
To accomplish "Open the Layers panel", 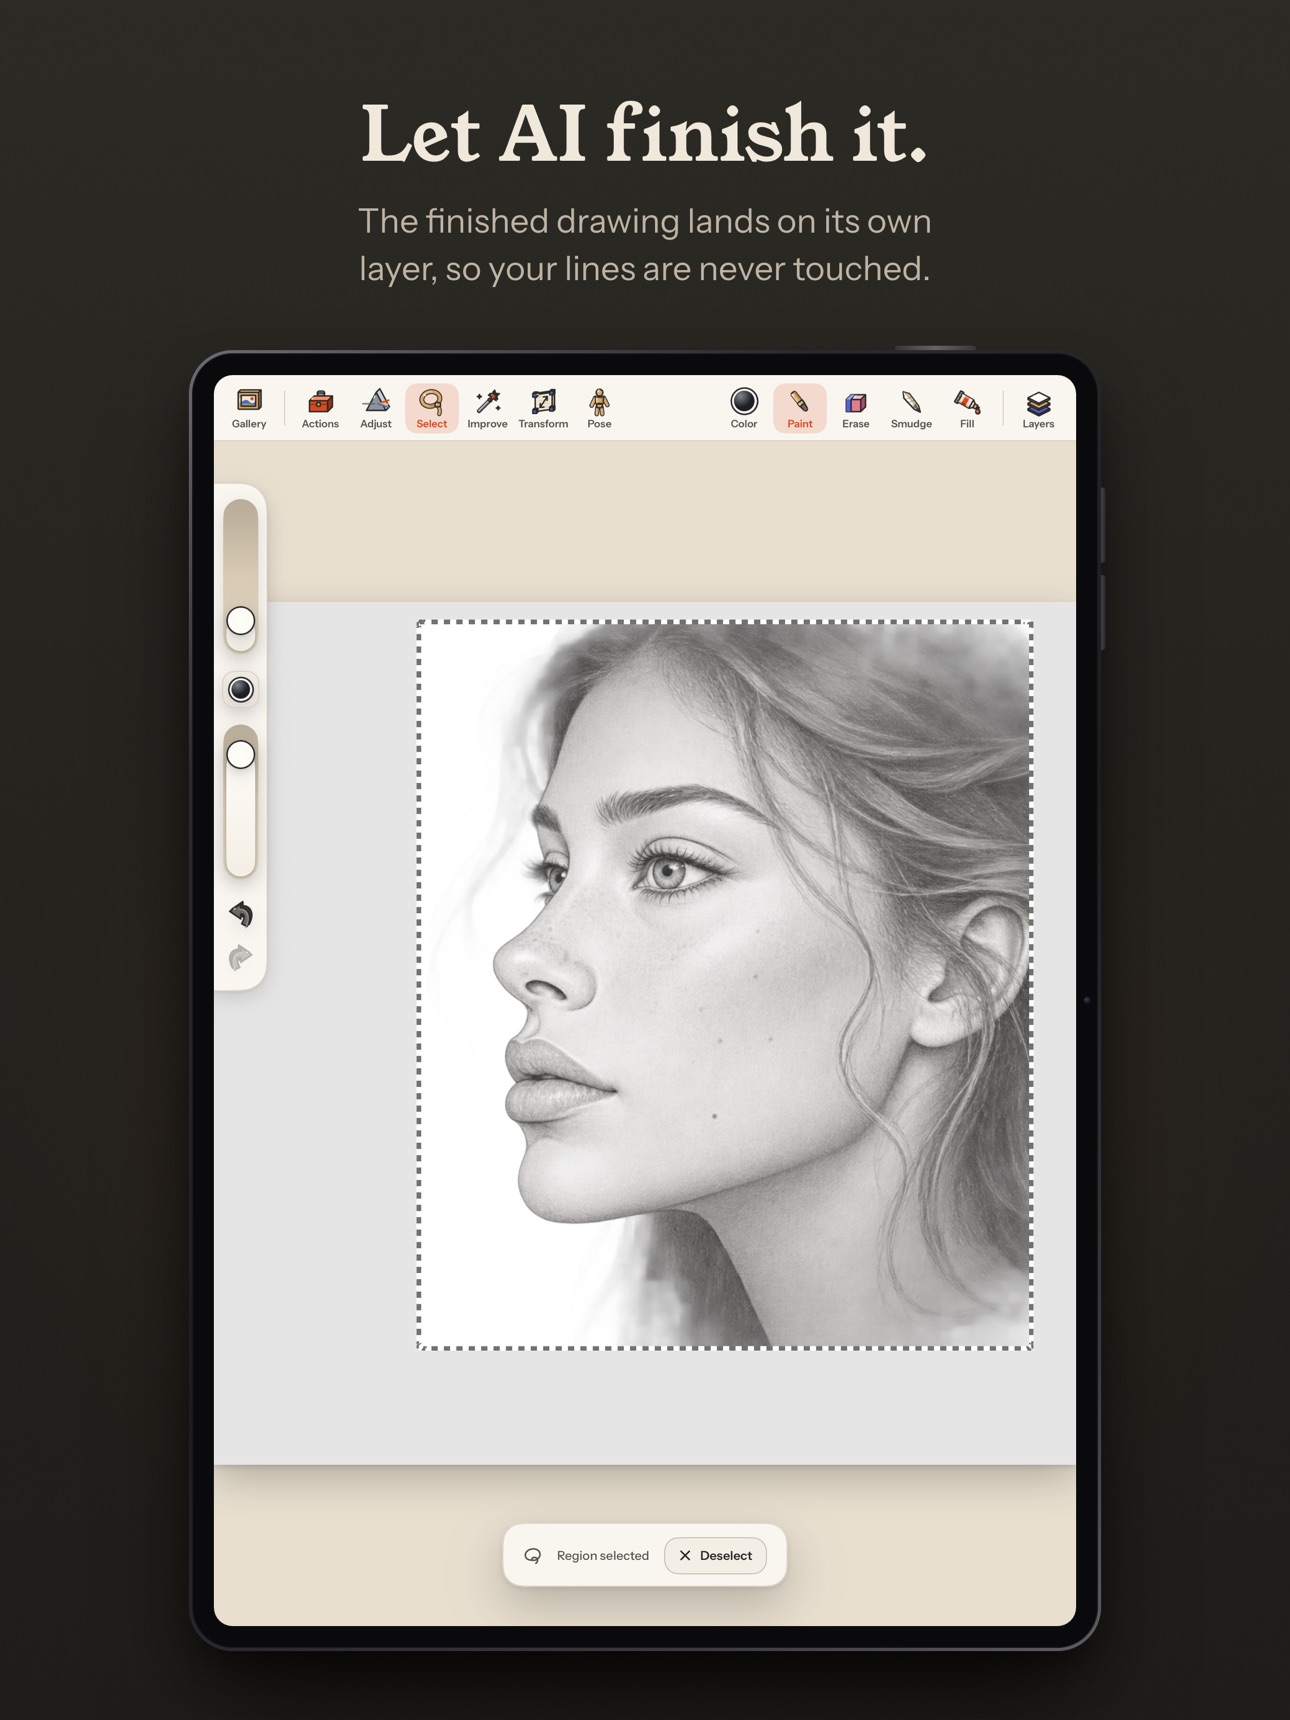I will [x=1038, y=409].
